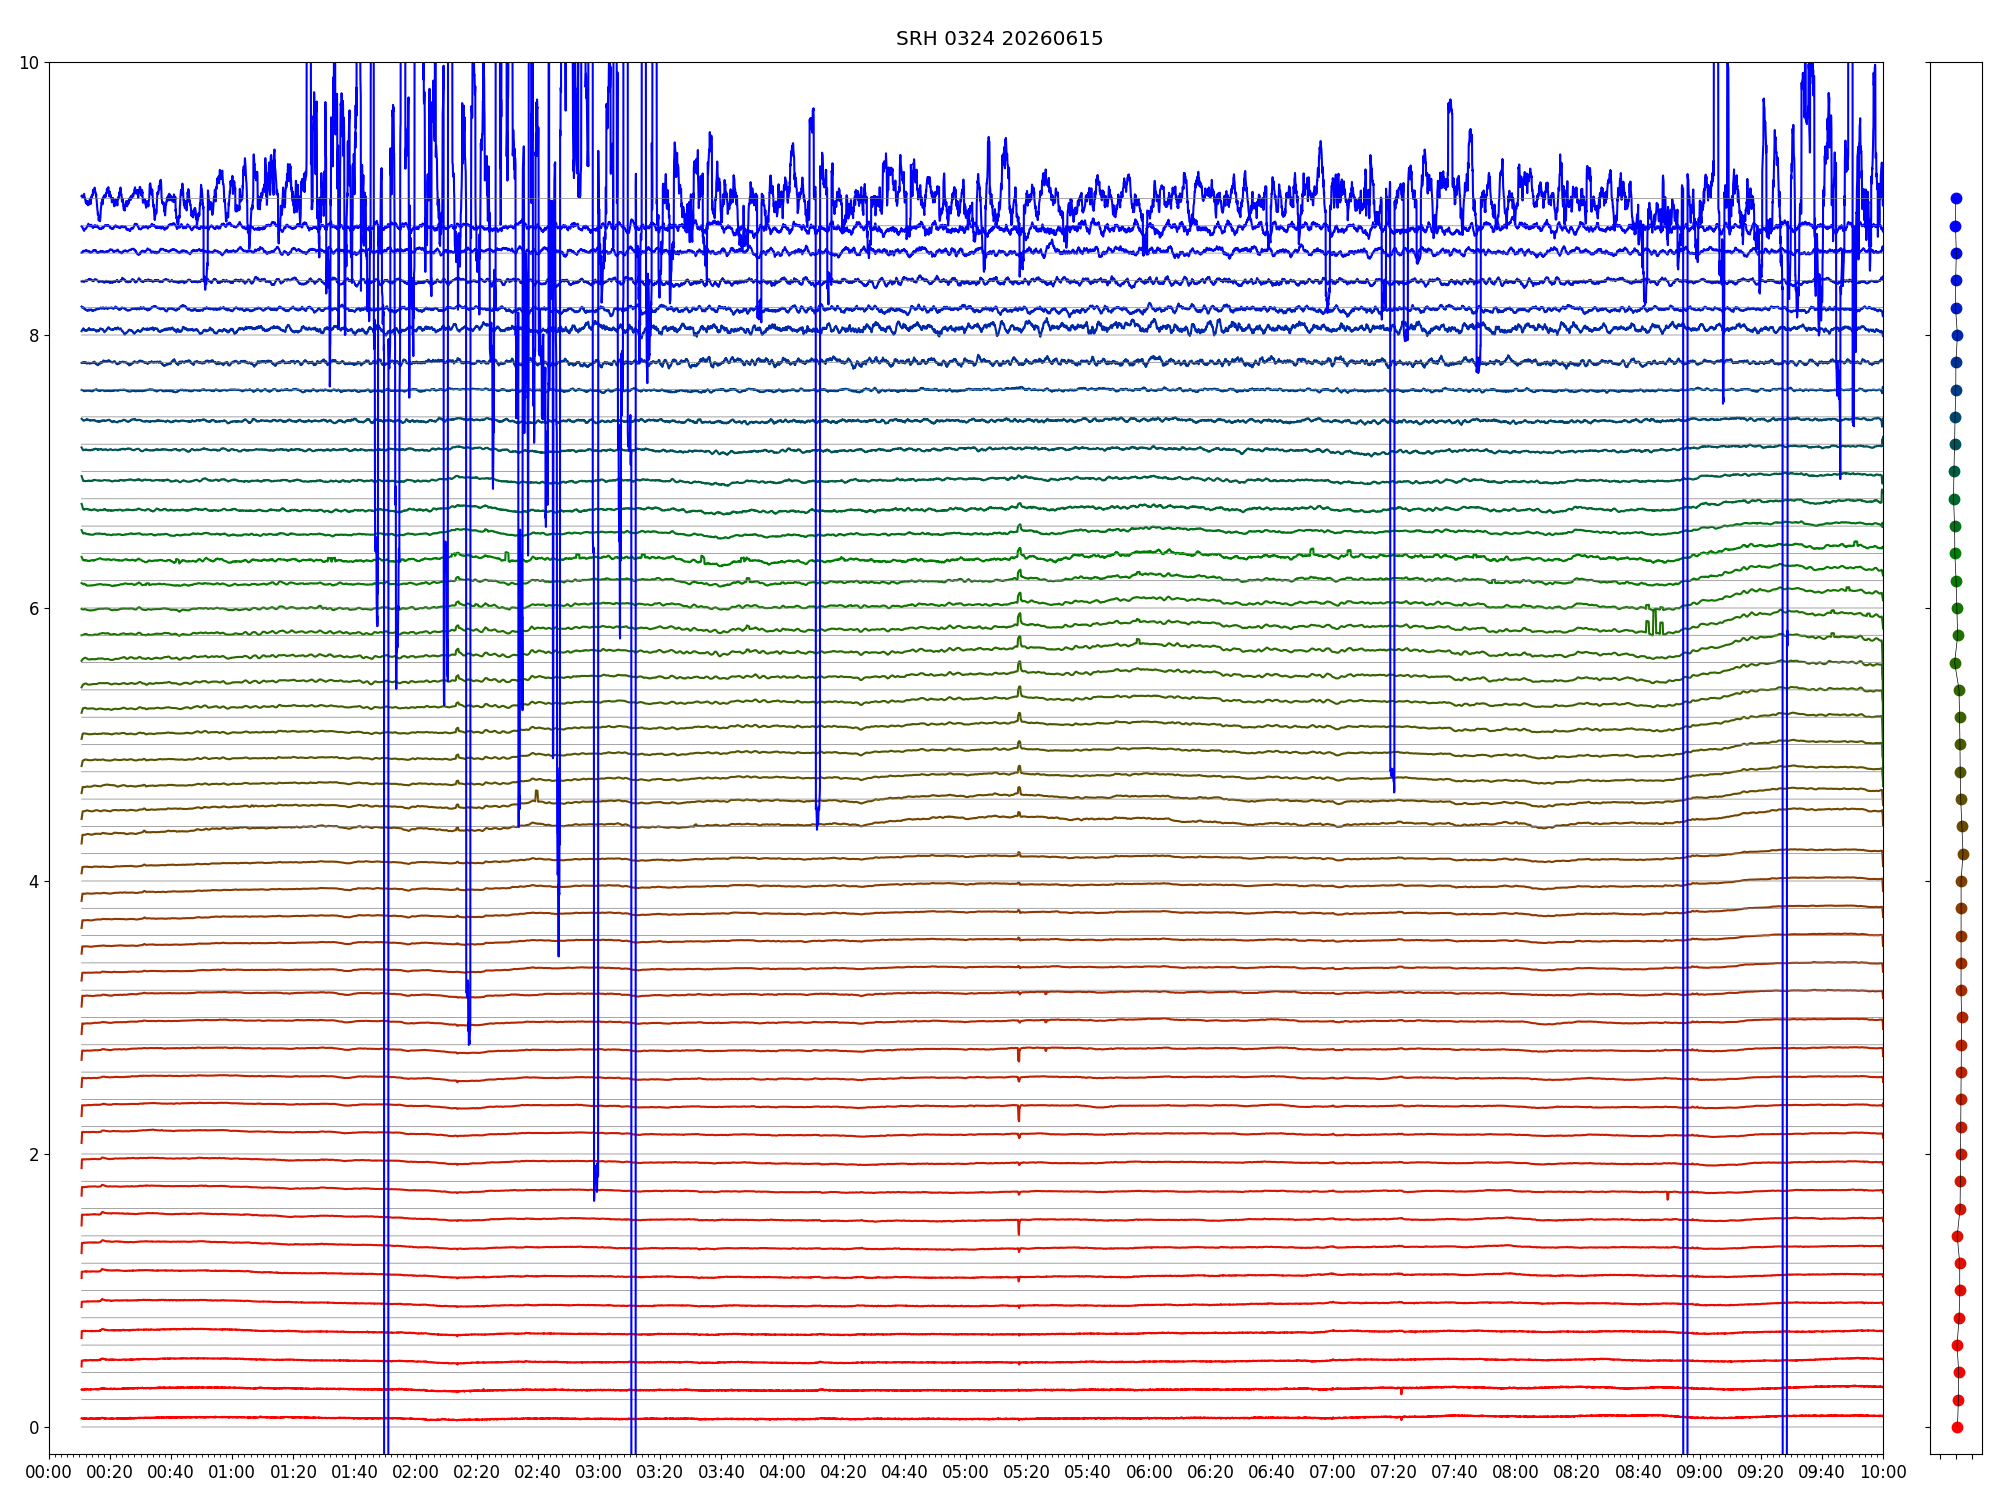Select the y-axis tick label "2"

coord(34,1155)
